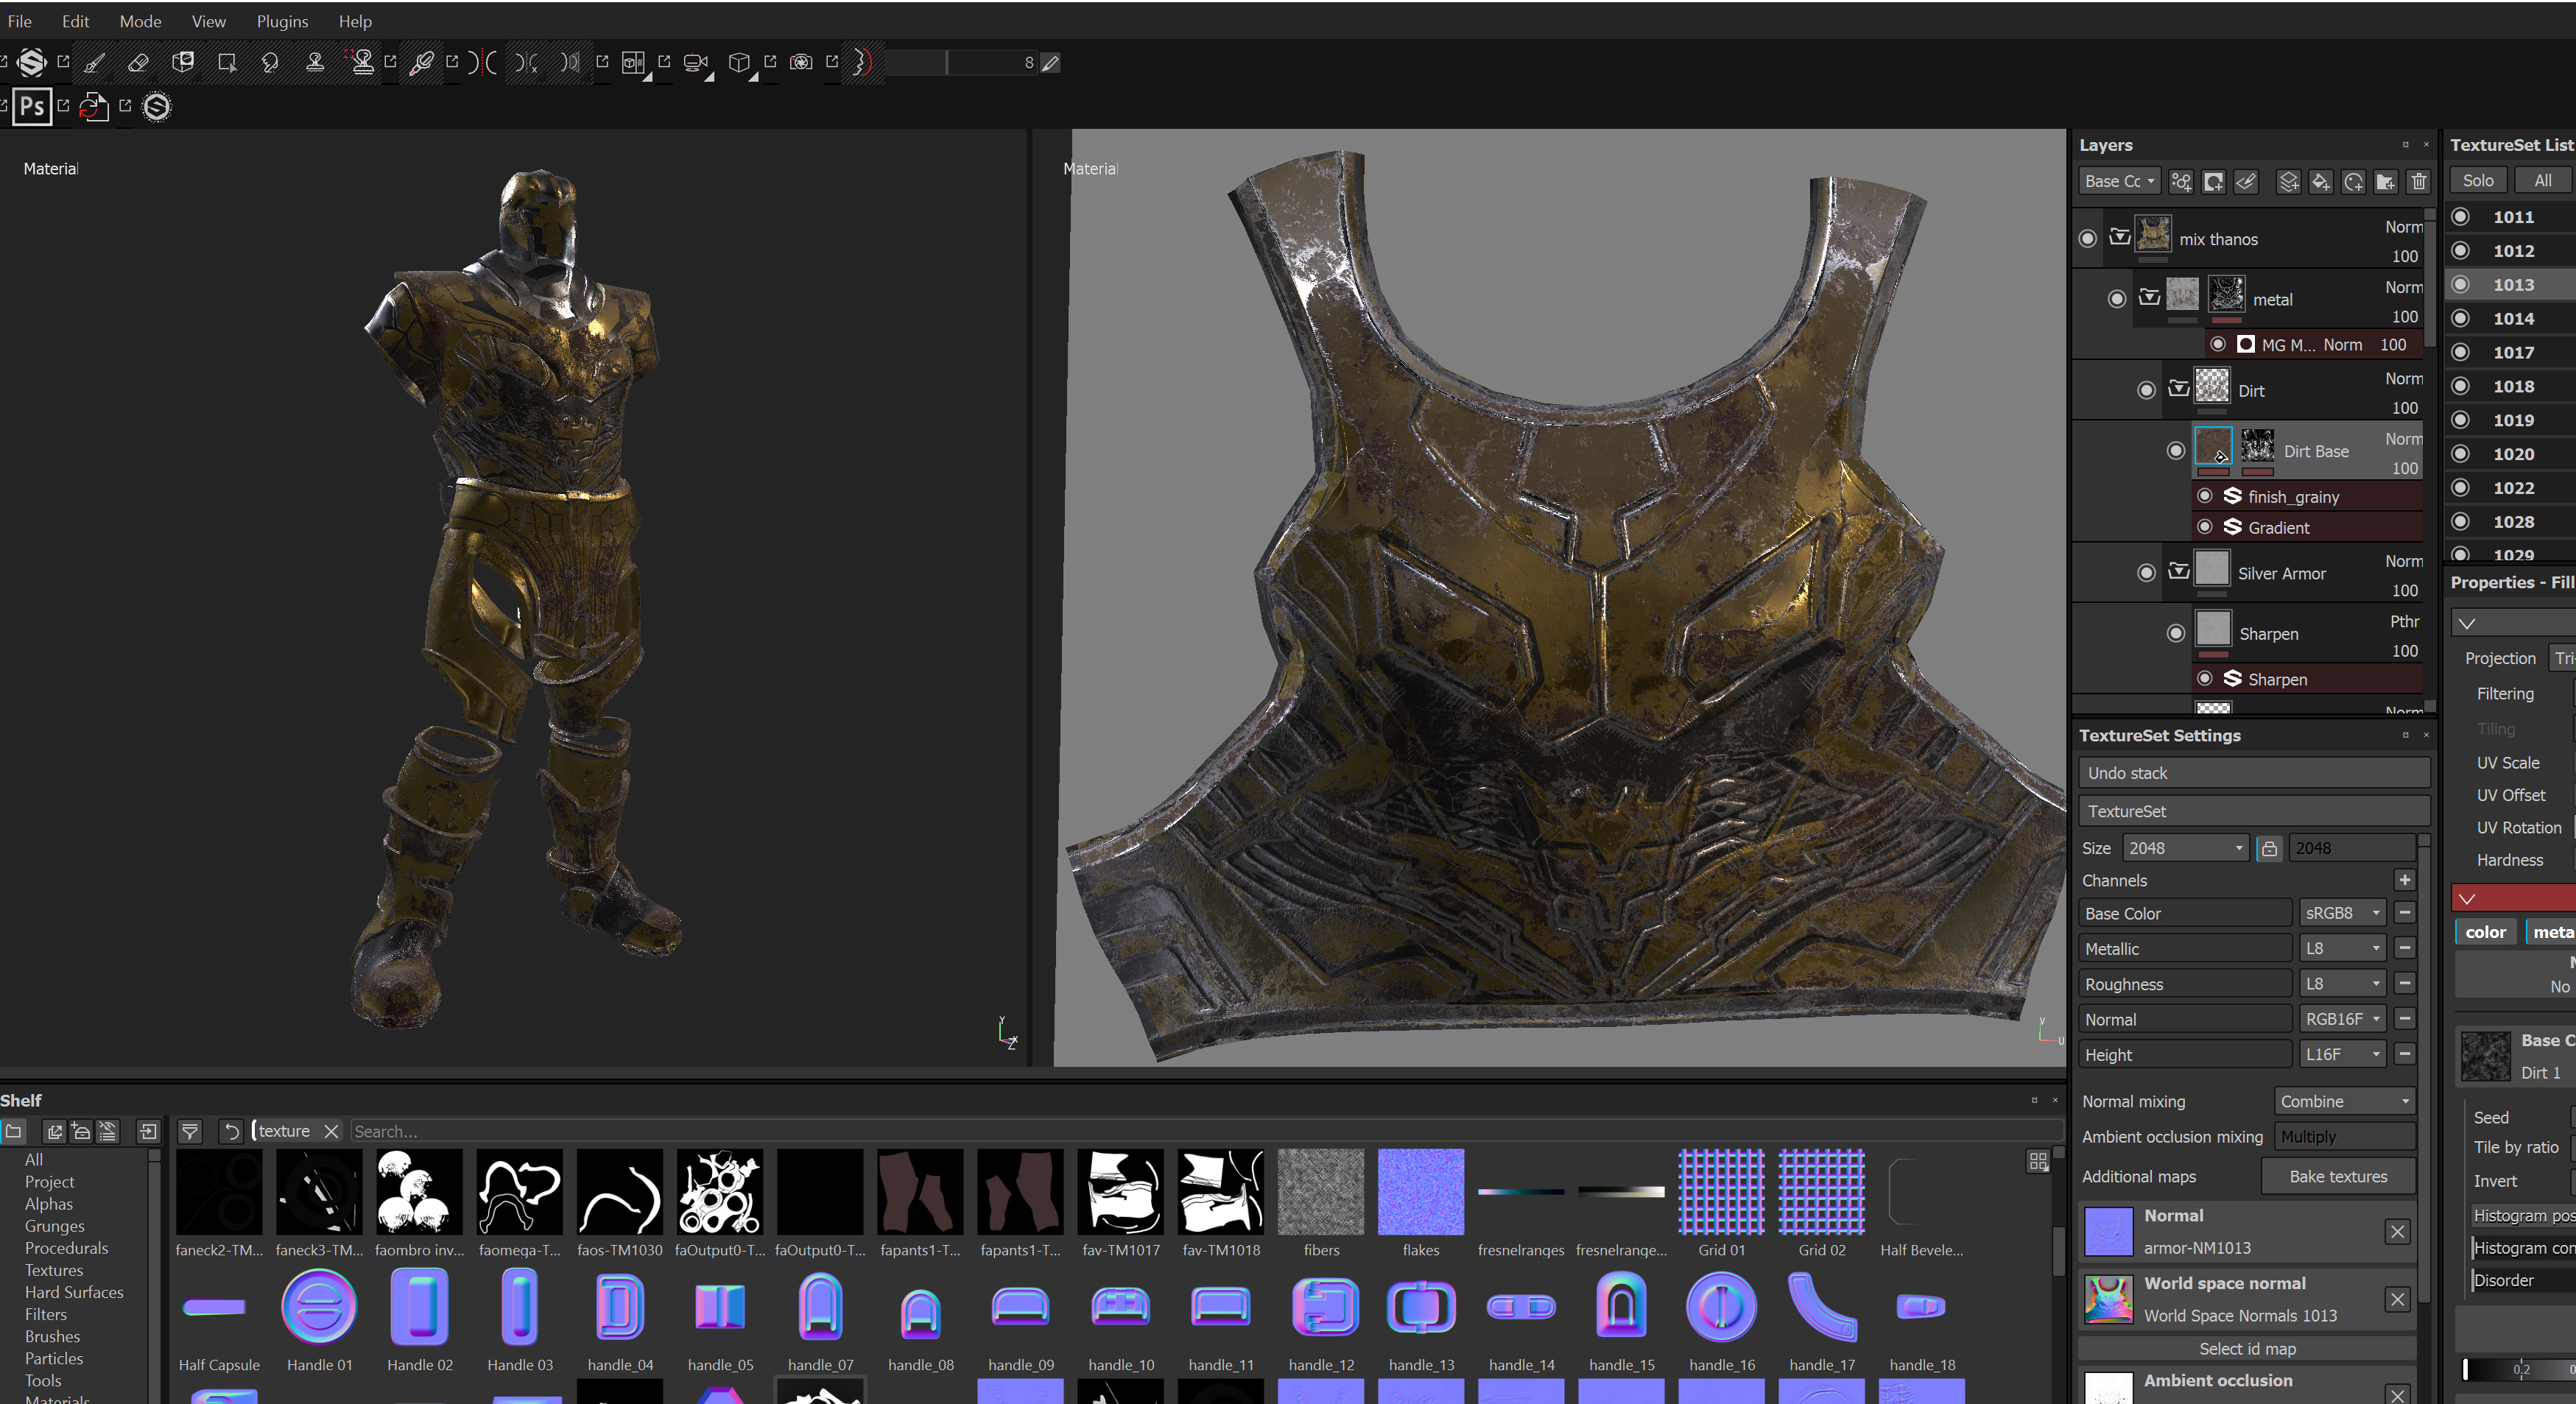
Task: Open the Mode menu
Action: tap(140, 21)
